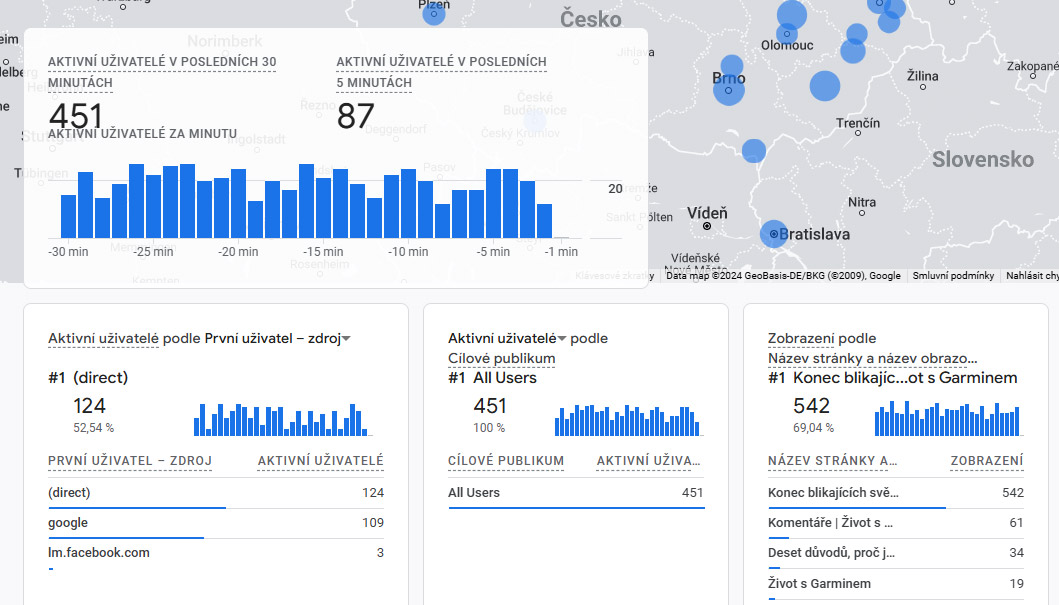This screenshot has height=605, width=1059.
Task: Click the Zobrazení podle heading link
Action: pos(821,338)
